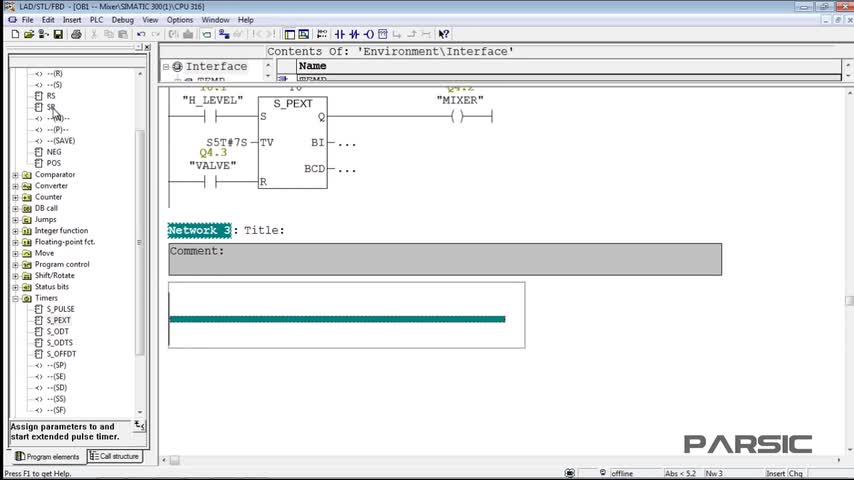Open the Debug menu
Image resolution: width=854 pixels, height=480 pixels.
123,20
